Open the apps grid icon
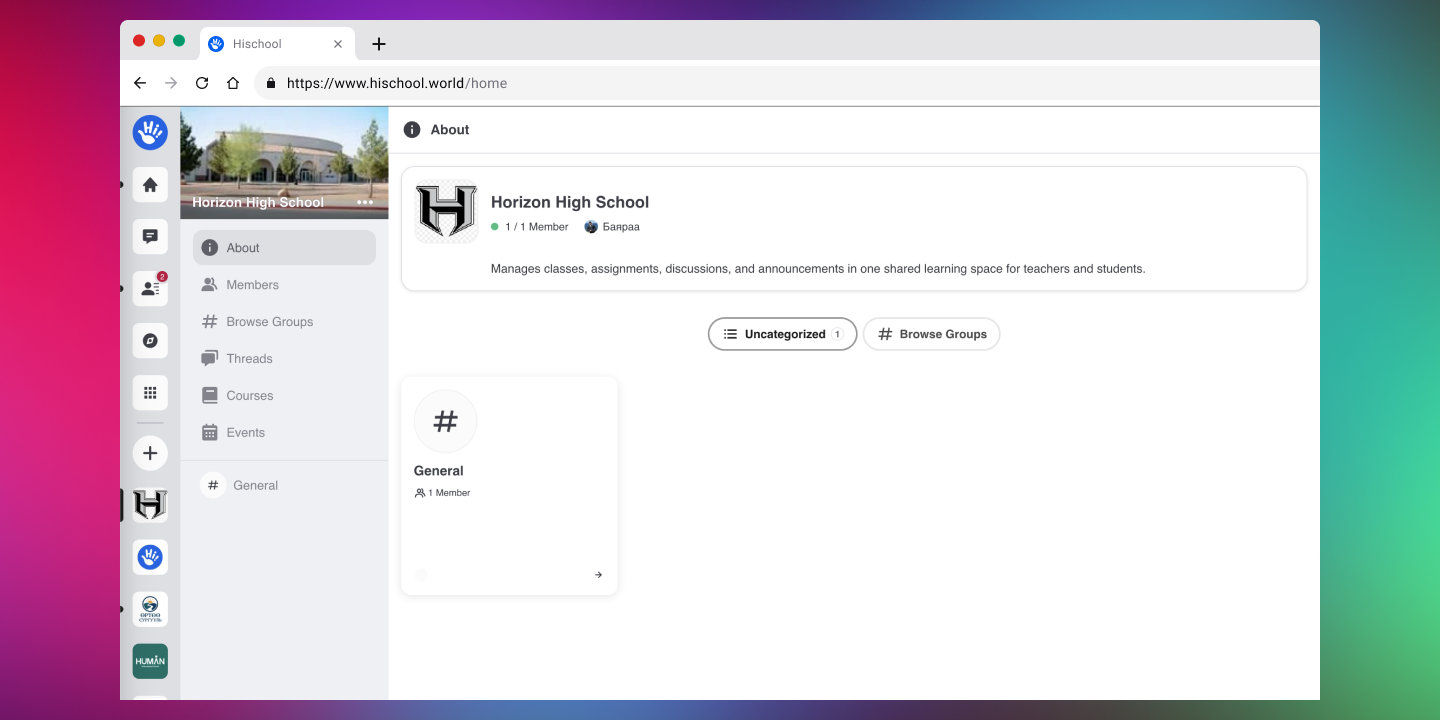Image resolution: width=1440 pixels, height=720 pixels. point(150,393)
